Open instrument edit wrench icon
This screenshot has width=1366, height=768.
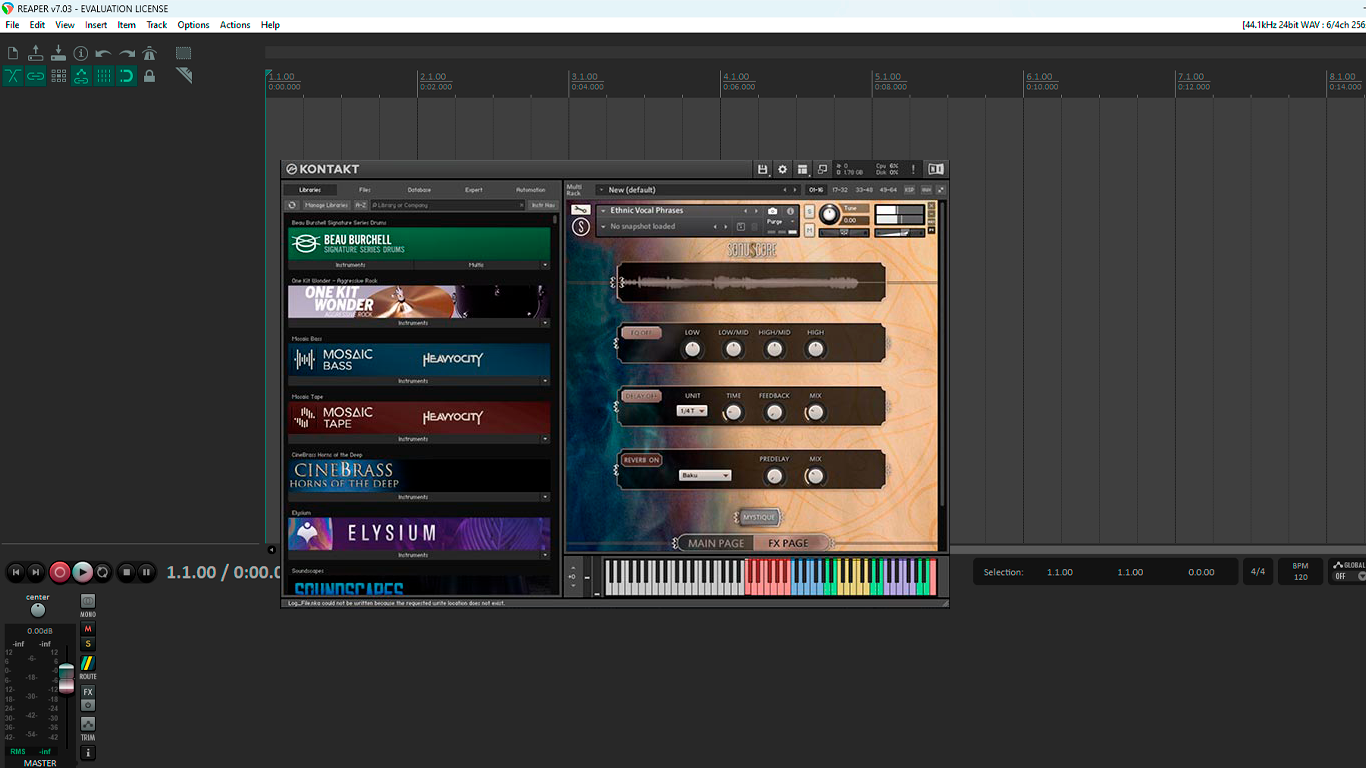point(581,210)
